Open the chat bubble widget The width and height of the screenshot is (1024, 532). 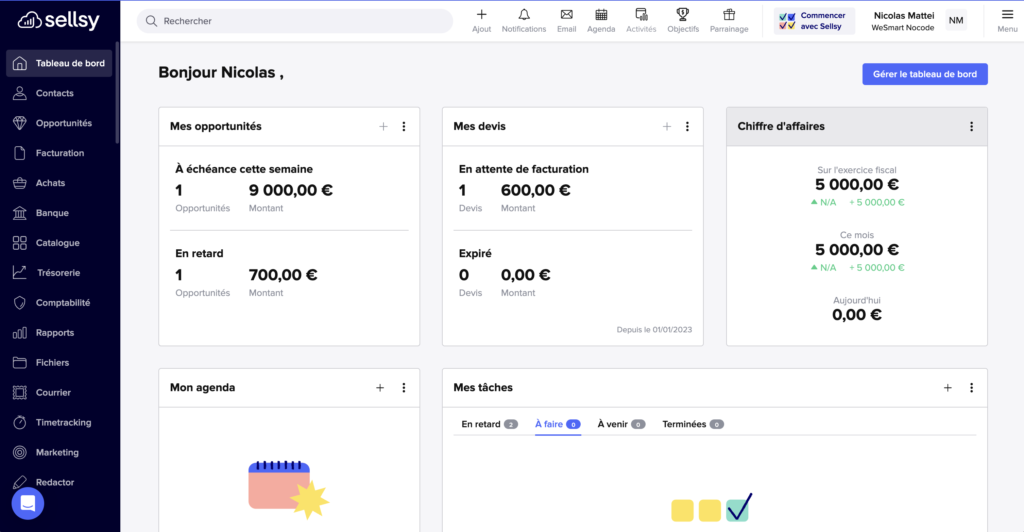coord(27,503)
